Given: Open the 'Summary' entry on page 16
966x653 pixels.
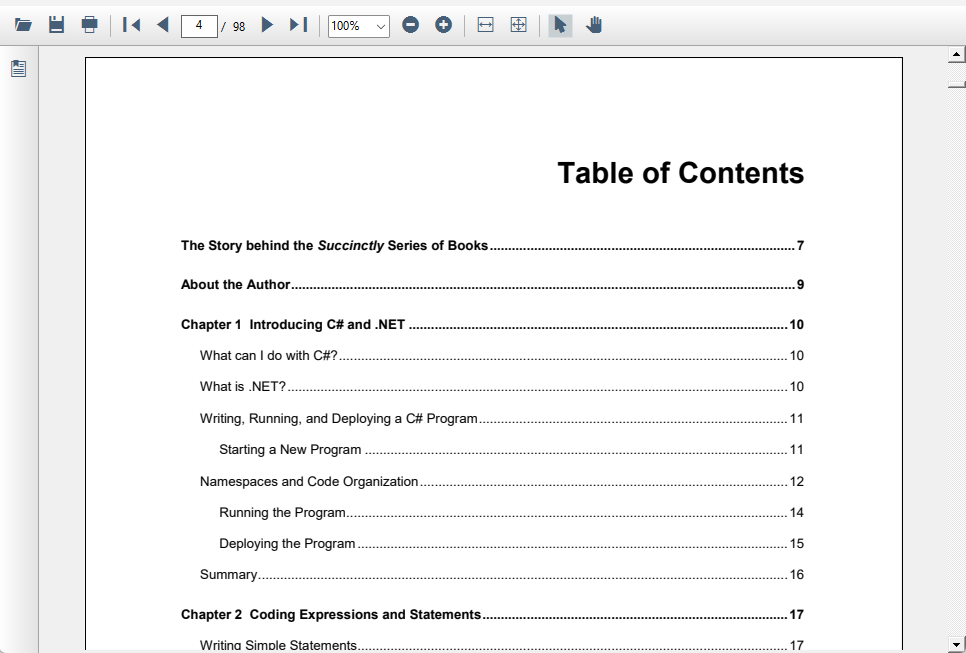Looking at the screenshot, I should (x=501, y=574).
